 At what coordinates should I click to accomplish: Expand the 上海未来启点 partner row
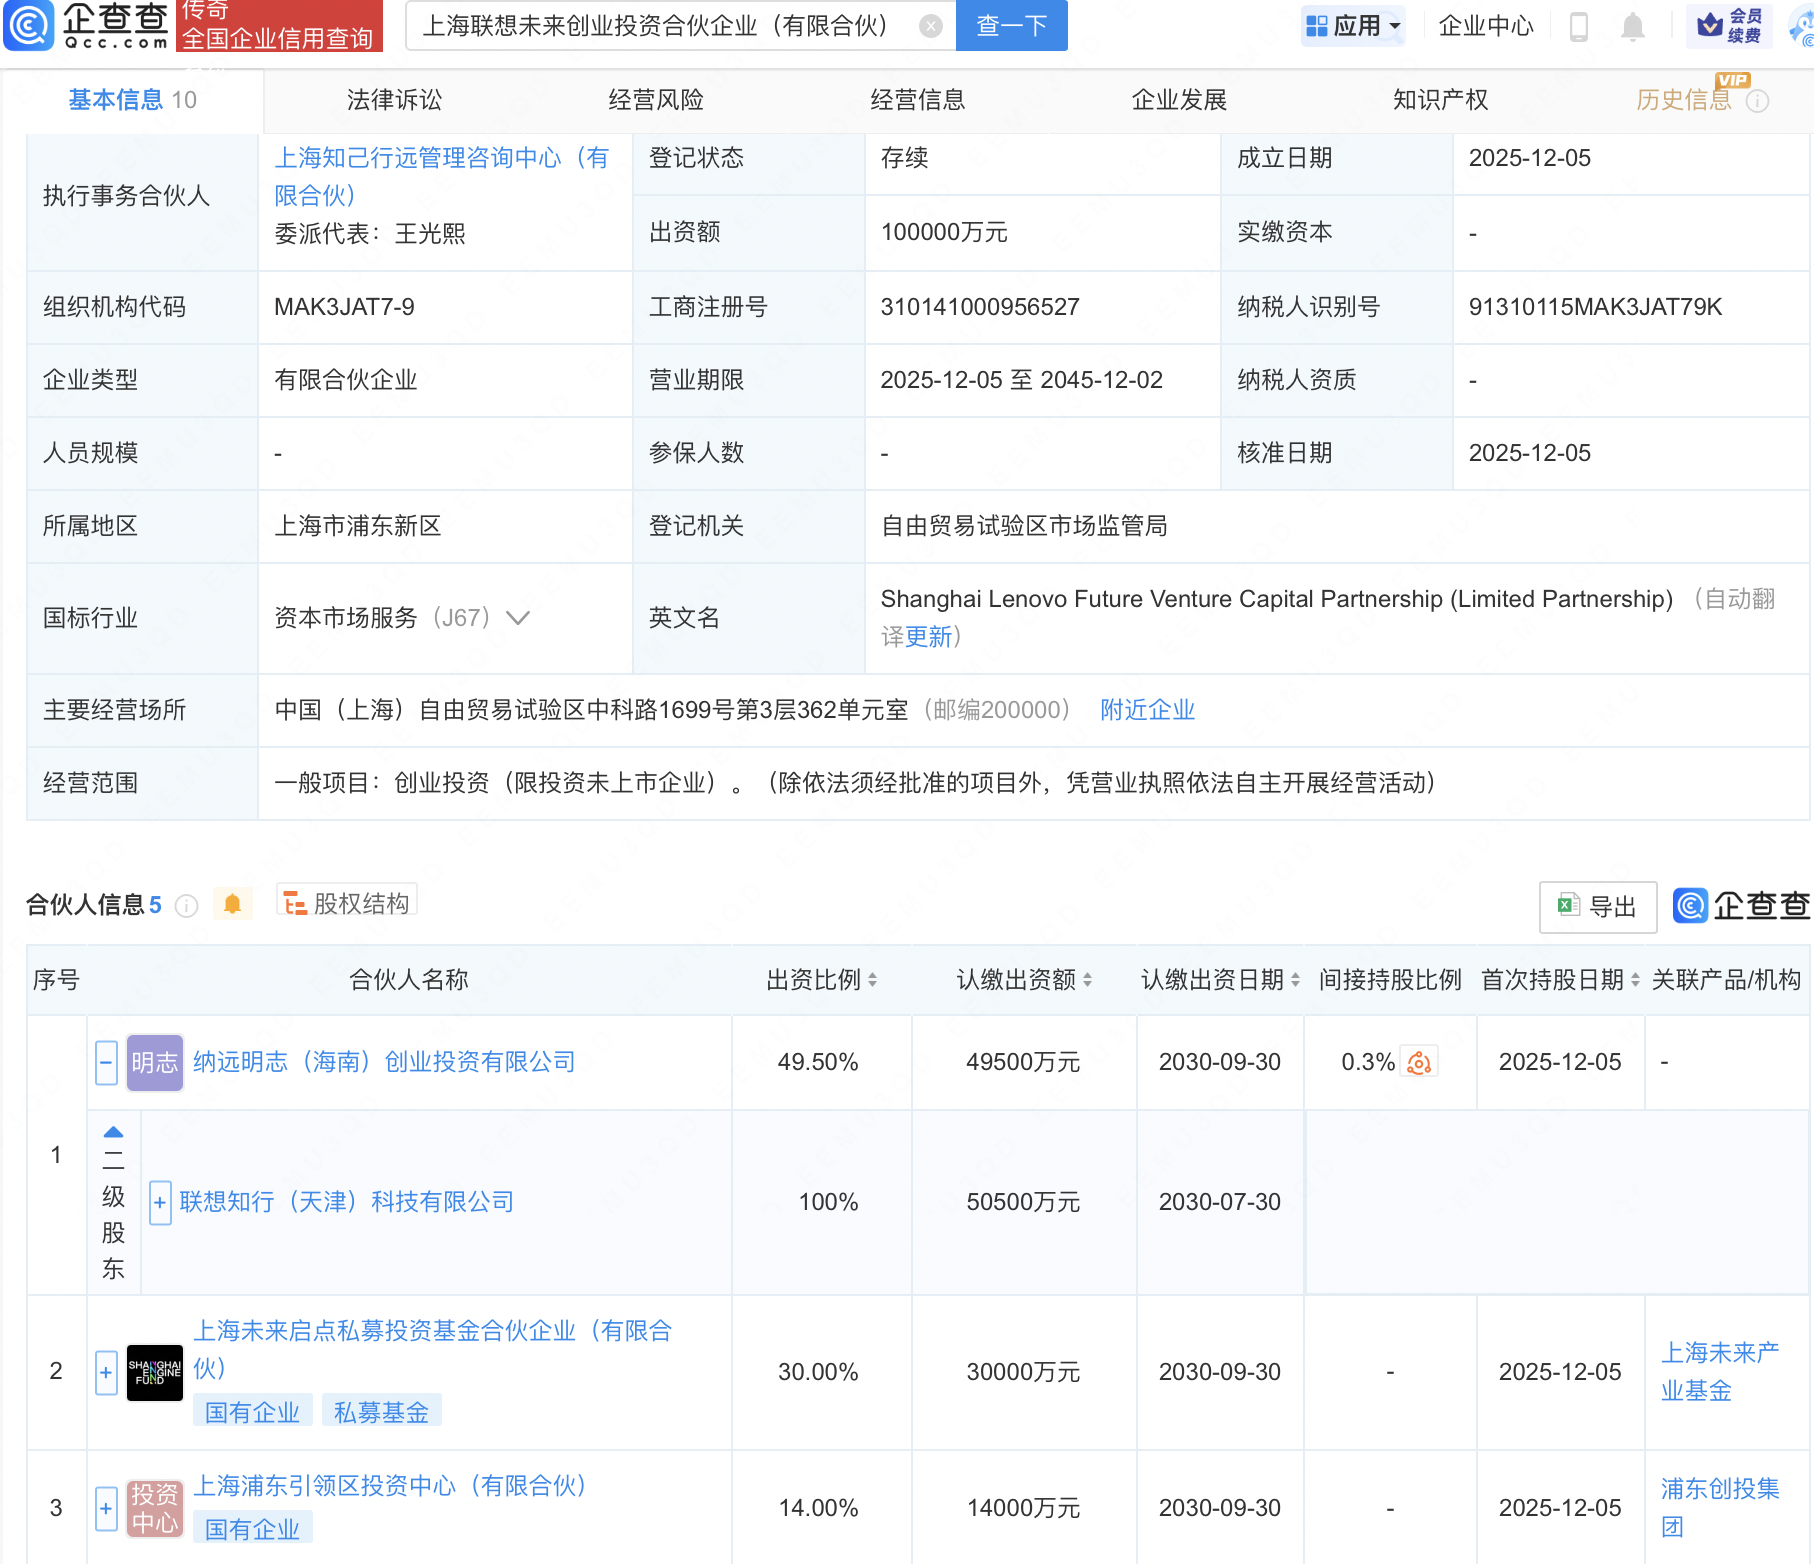pyautogui.click(x=106, y=1372)
